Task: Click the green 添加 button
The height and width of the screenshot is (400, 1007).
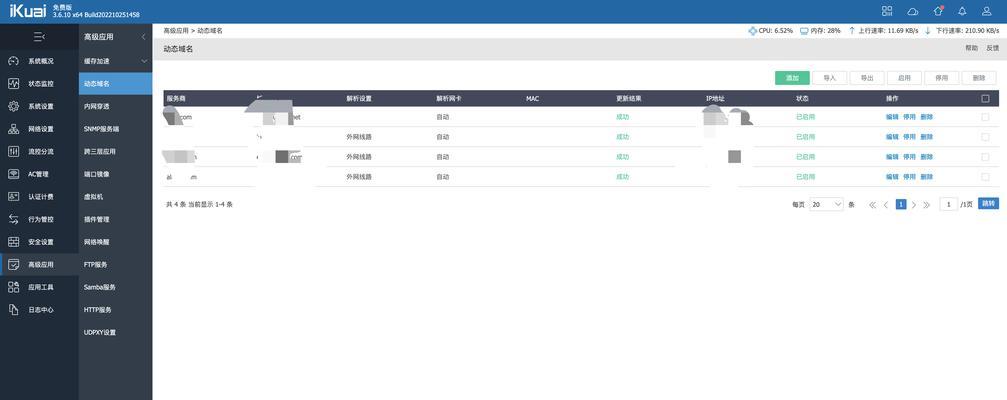Action: tap(792, 78)
